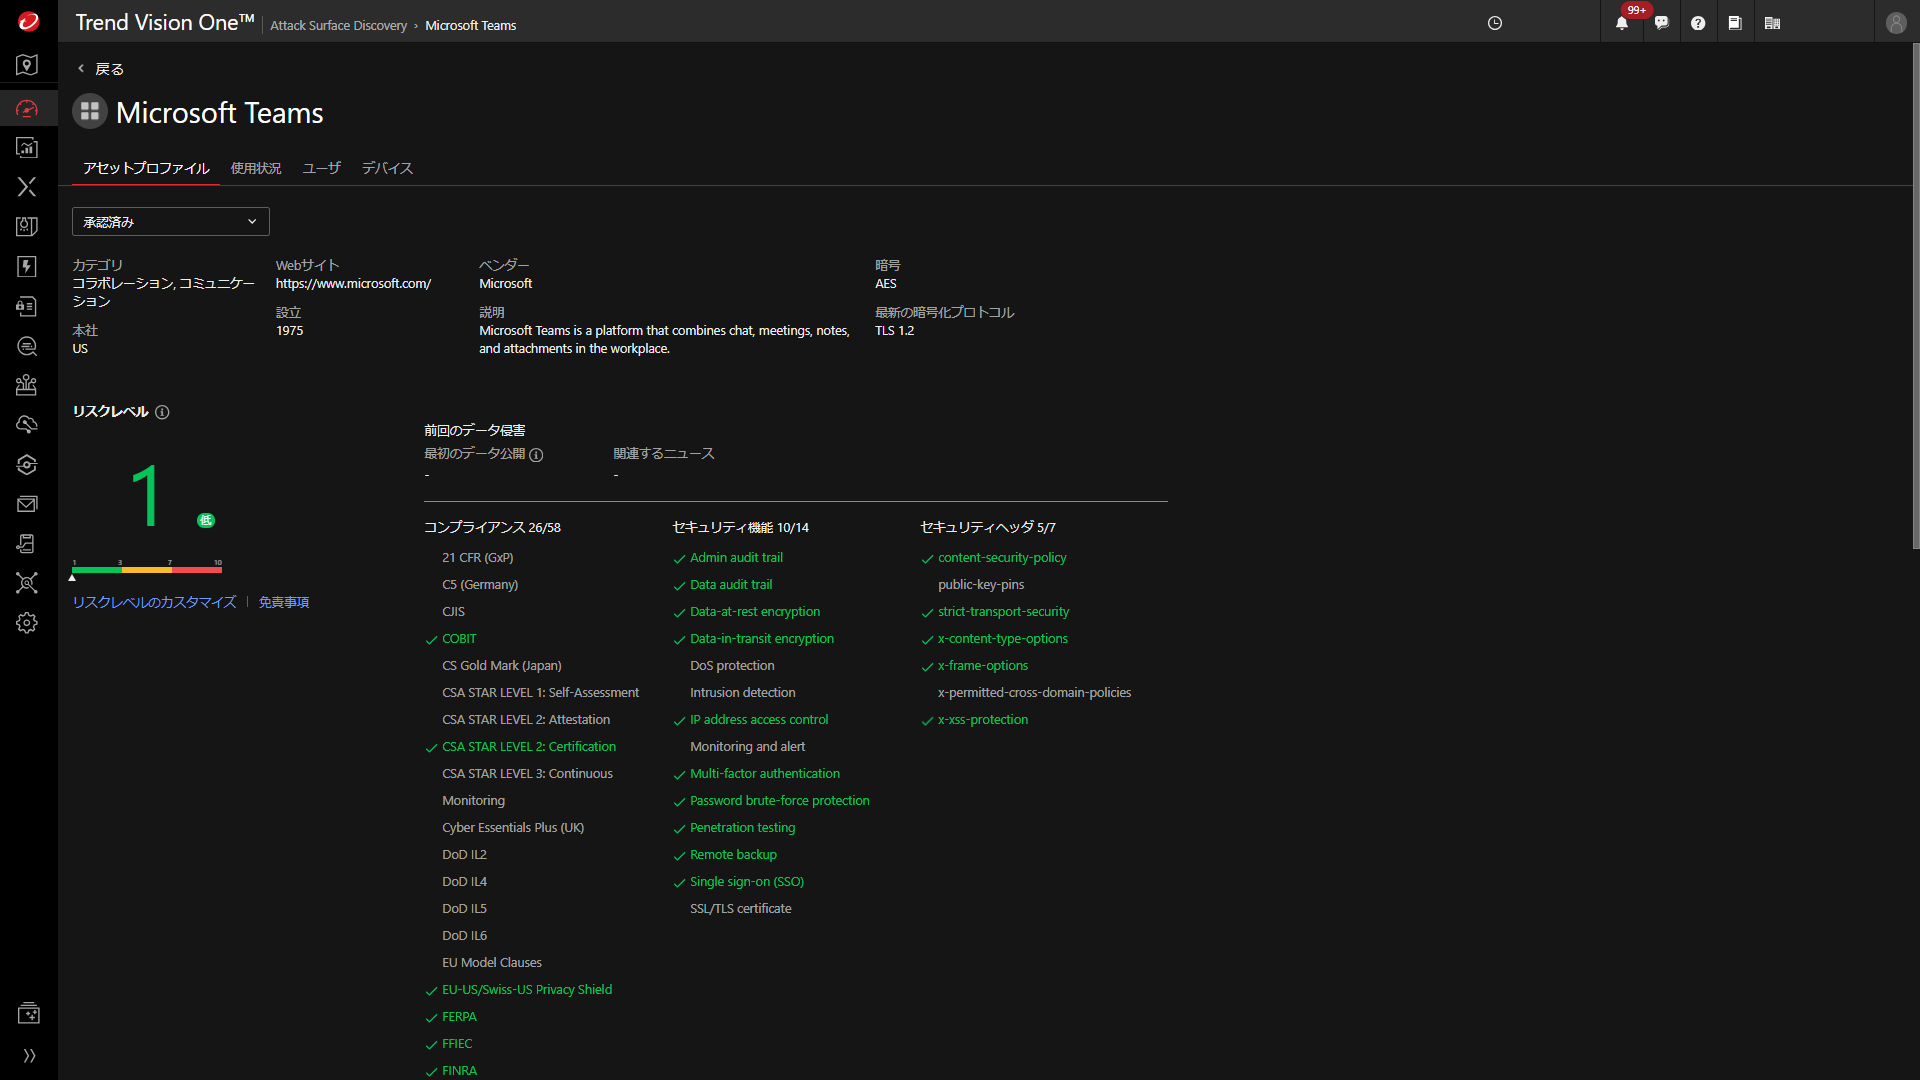Screen dimensions: 1920x1080
Task: Open the sparkle panel icon near sidebar bottom
Action: tap(28, 1013)
